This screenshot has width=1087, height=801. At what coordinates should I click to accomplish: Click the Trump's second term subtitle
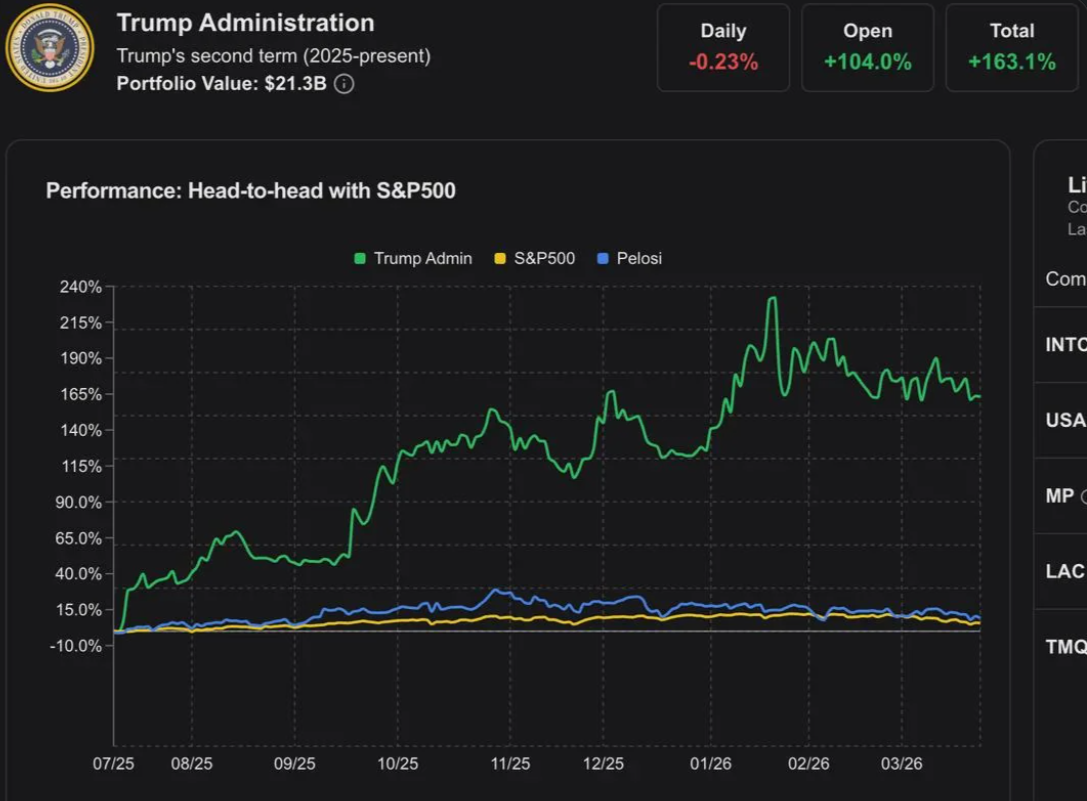[273, 55]
